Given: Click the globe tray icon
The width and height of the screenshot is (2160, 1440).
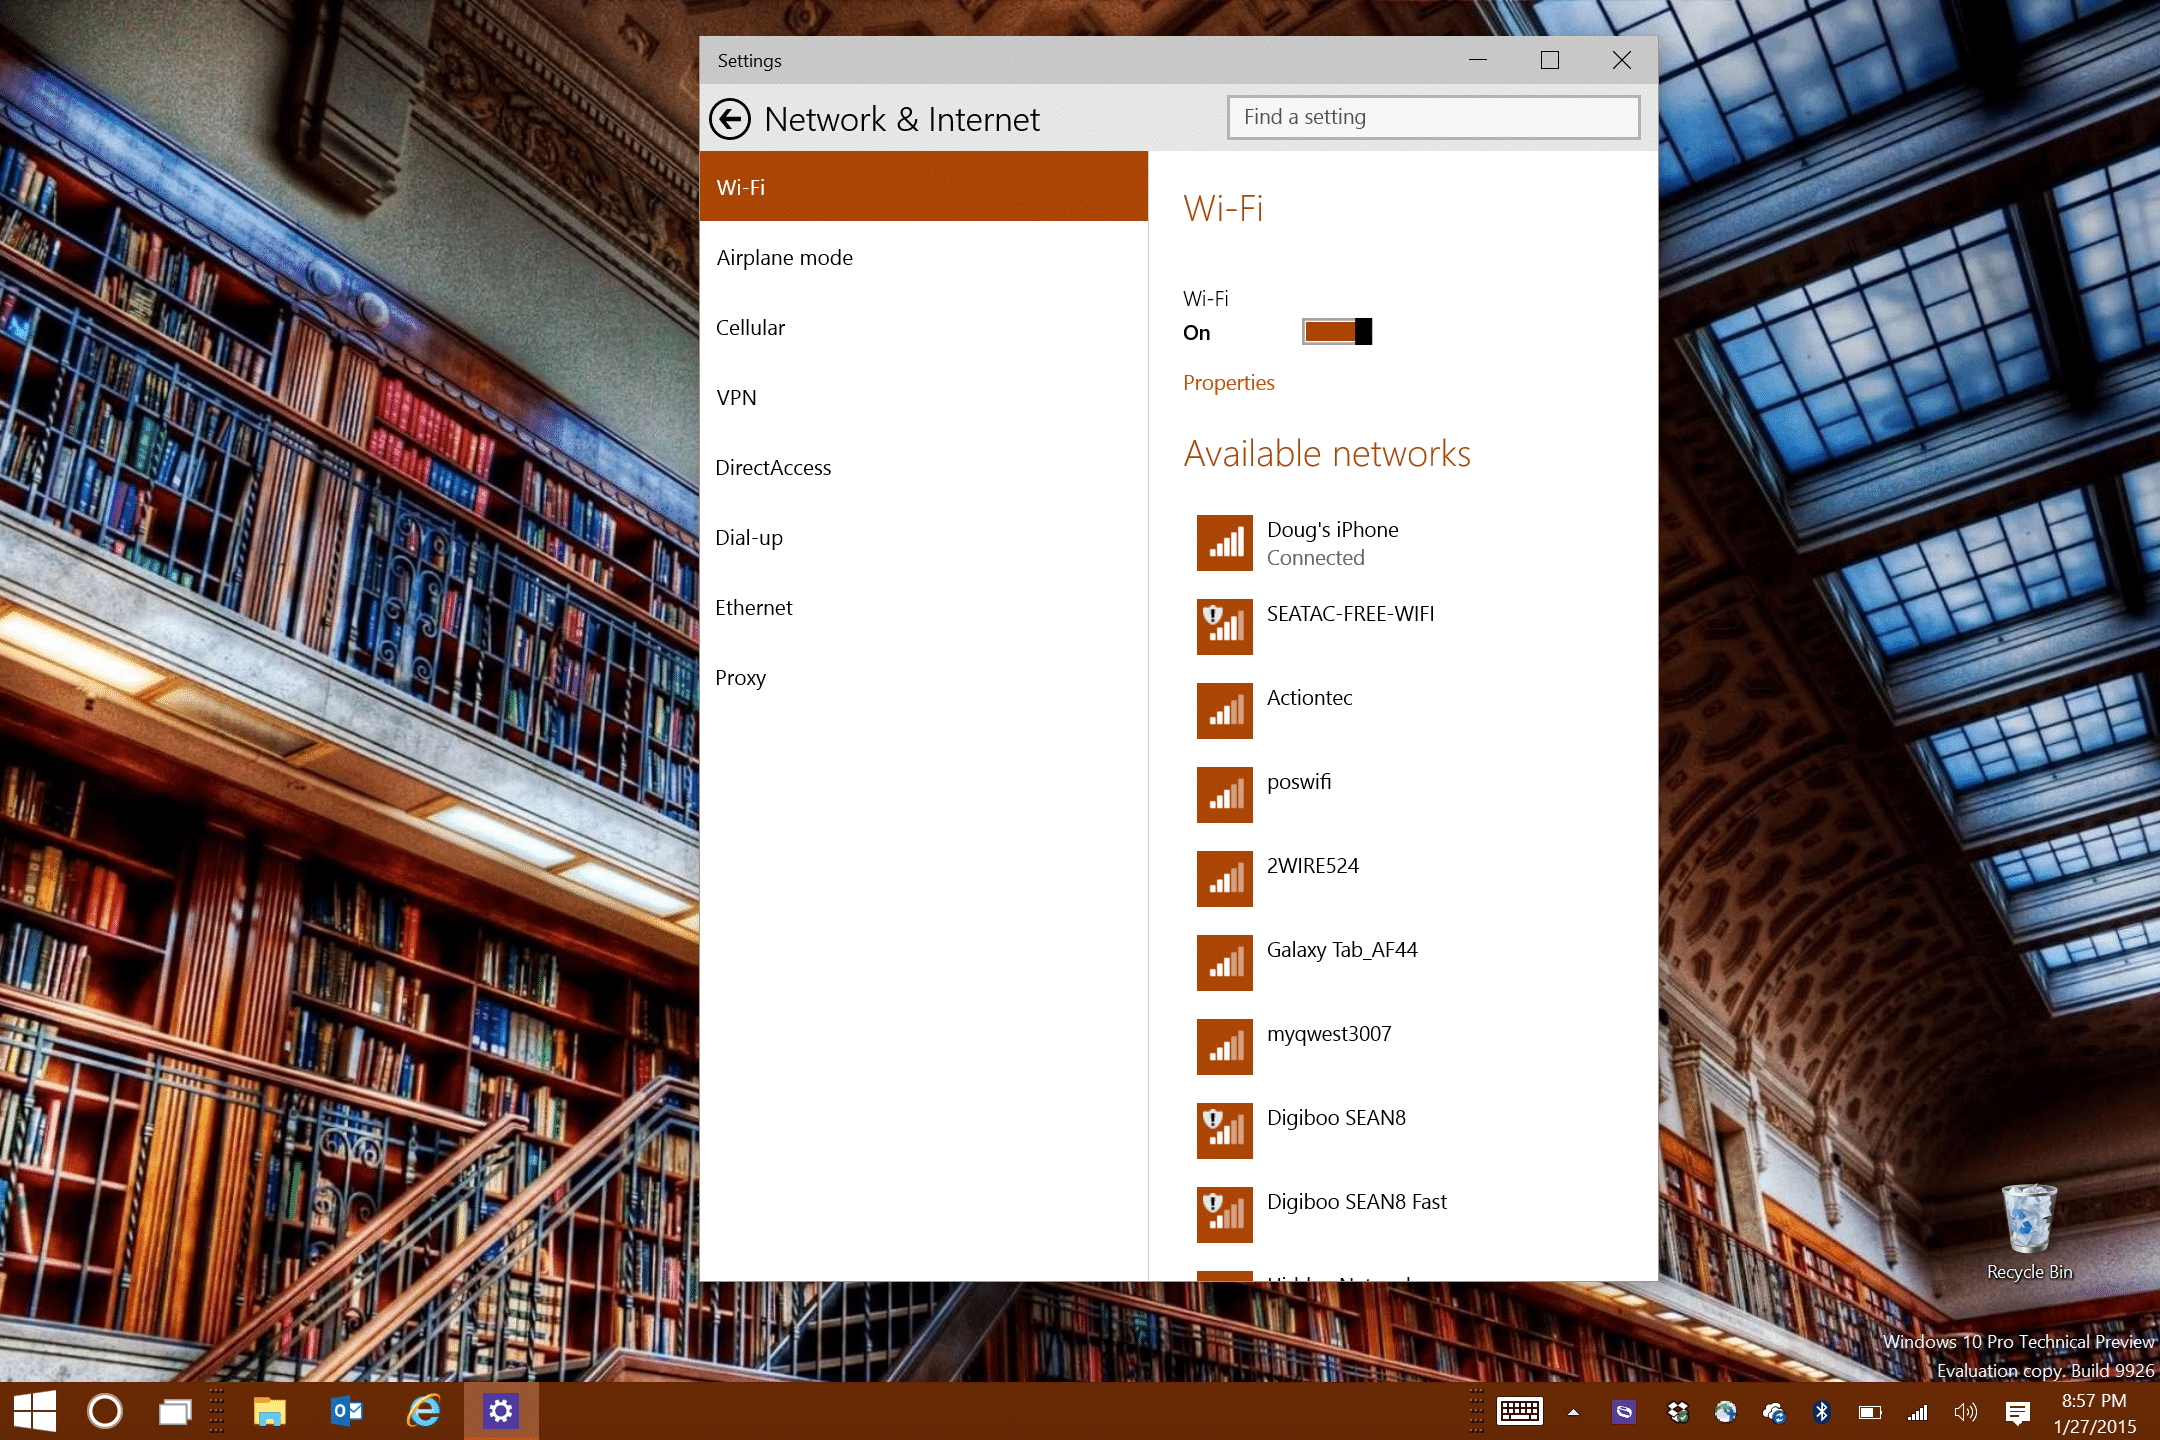Looking at the screenshot, I should click(x=1726, y=1412).
